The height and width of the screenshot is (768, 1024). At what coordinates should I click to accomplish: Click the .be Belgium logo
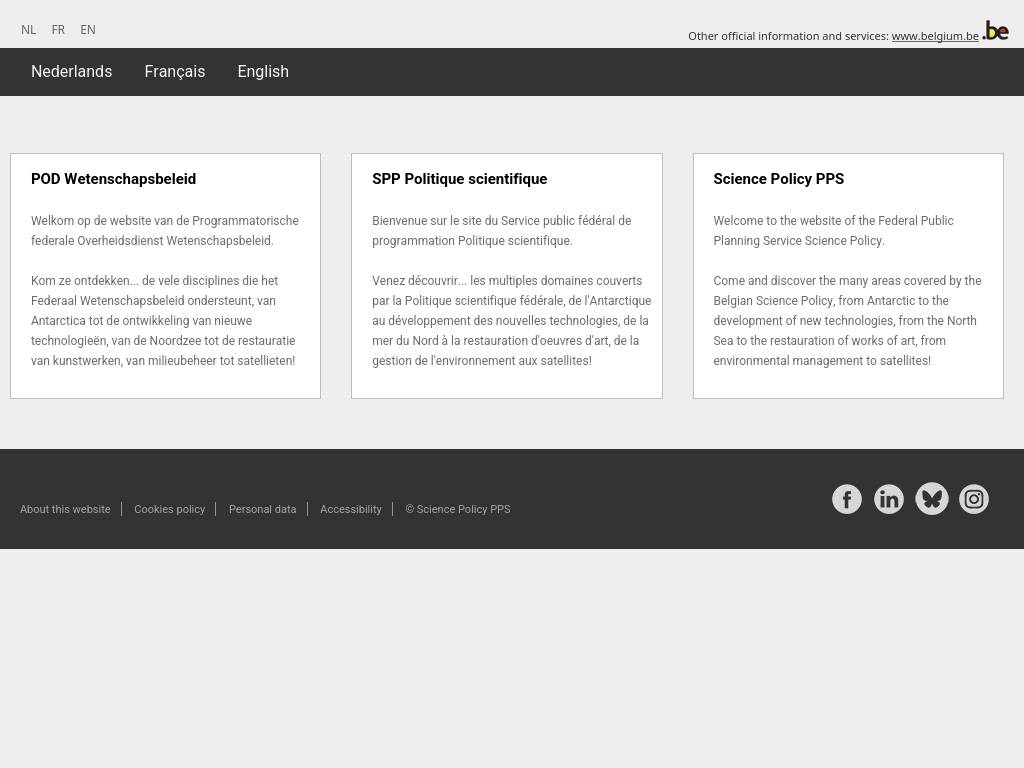point(996,31)
